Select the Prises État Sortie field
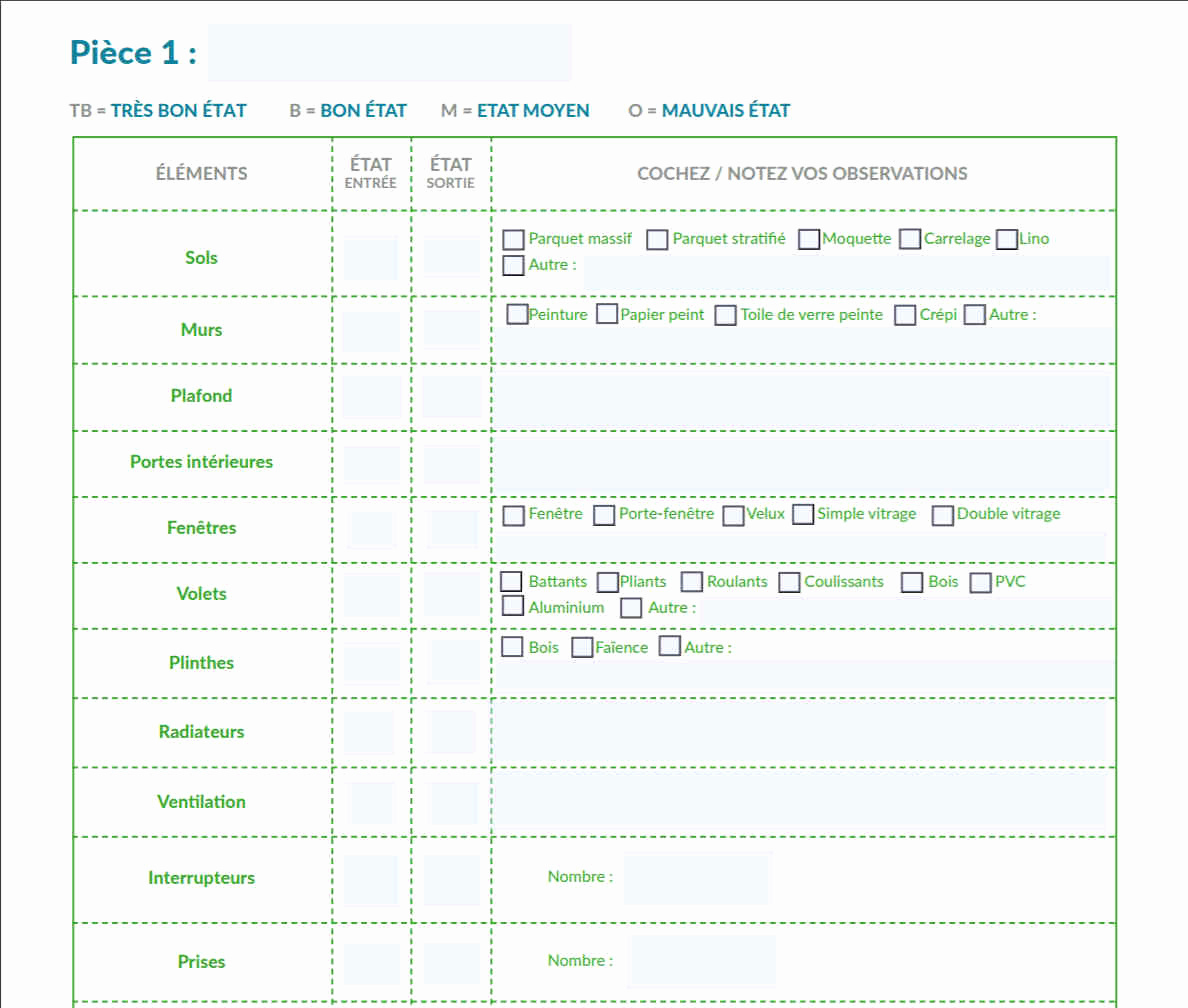The image size is (1188, 1008). 451,962
